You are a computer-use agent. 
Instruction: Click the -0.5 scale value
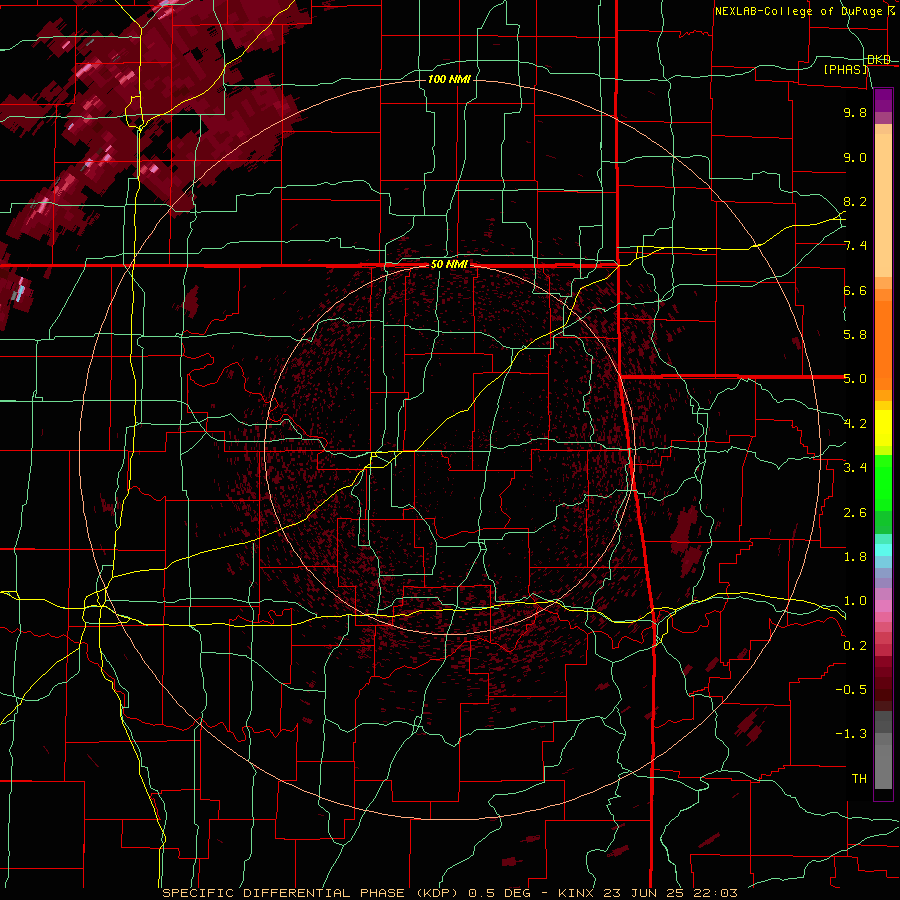[851, 690]
